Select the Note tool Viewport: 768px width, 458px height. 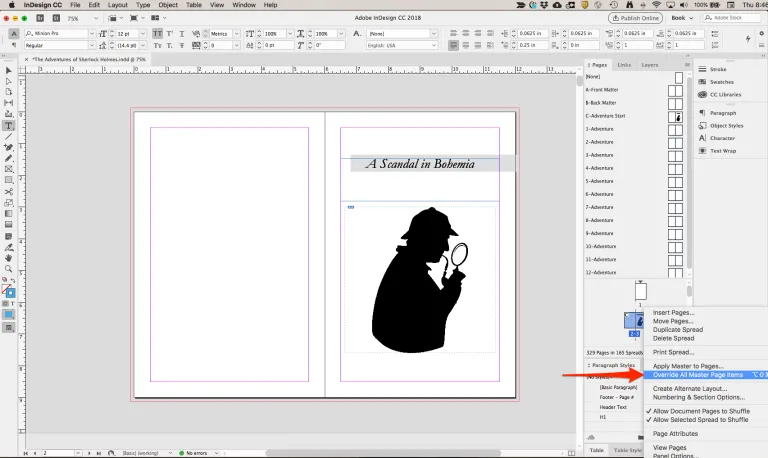pos(8,237)
